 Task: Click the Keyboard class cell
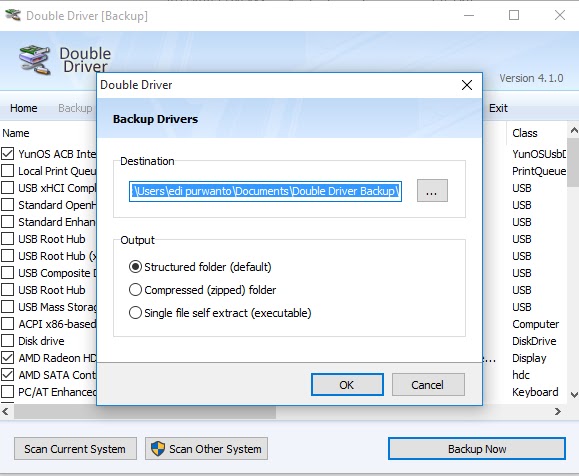[x=535, y=392]
